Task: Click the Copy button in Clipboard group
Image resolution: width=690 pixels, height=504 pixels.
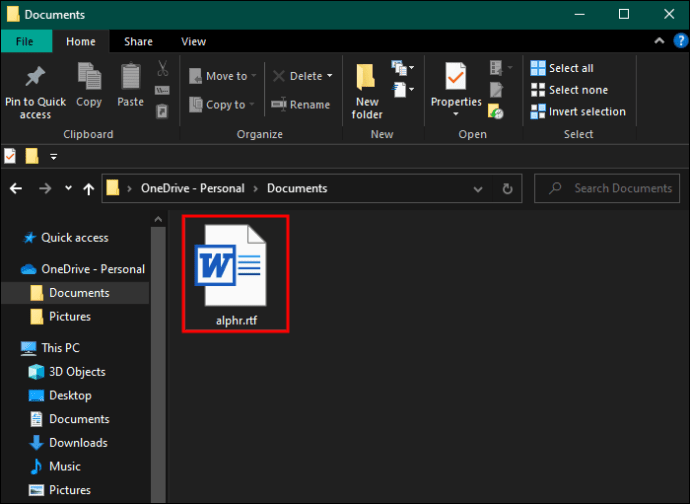Action: point(89,85)
